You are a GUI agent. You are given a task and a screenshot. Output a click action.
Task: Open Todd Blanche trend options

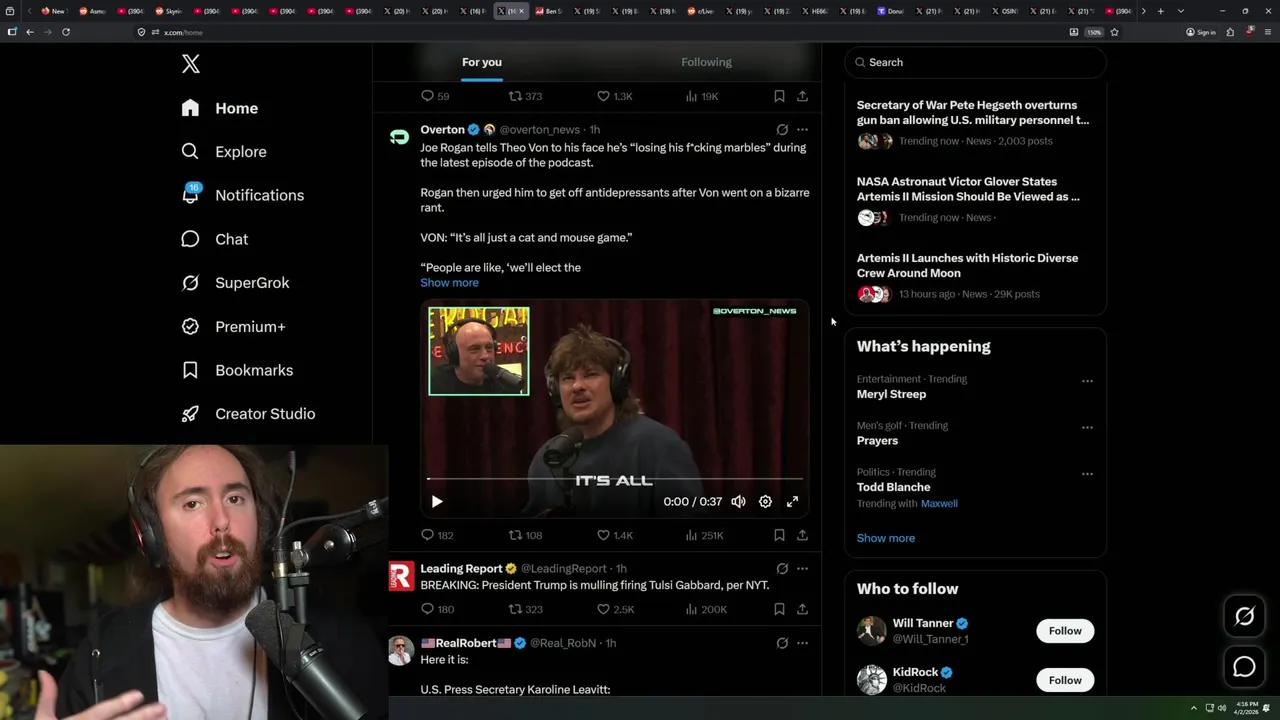(1087, 474)
